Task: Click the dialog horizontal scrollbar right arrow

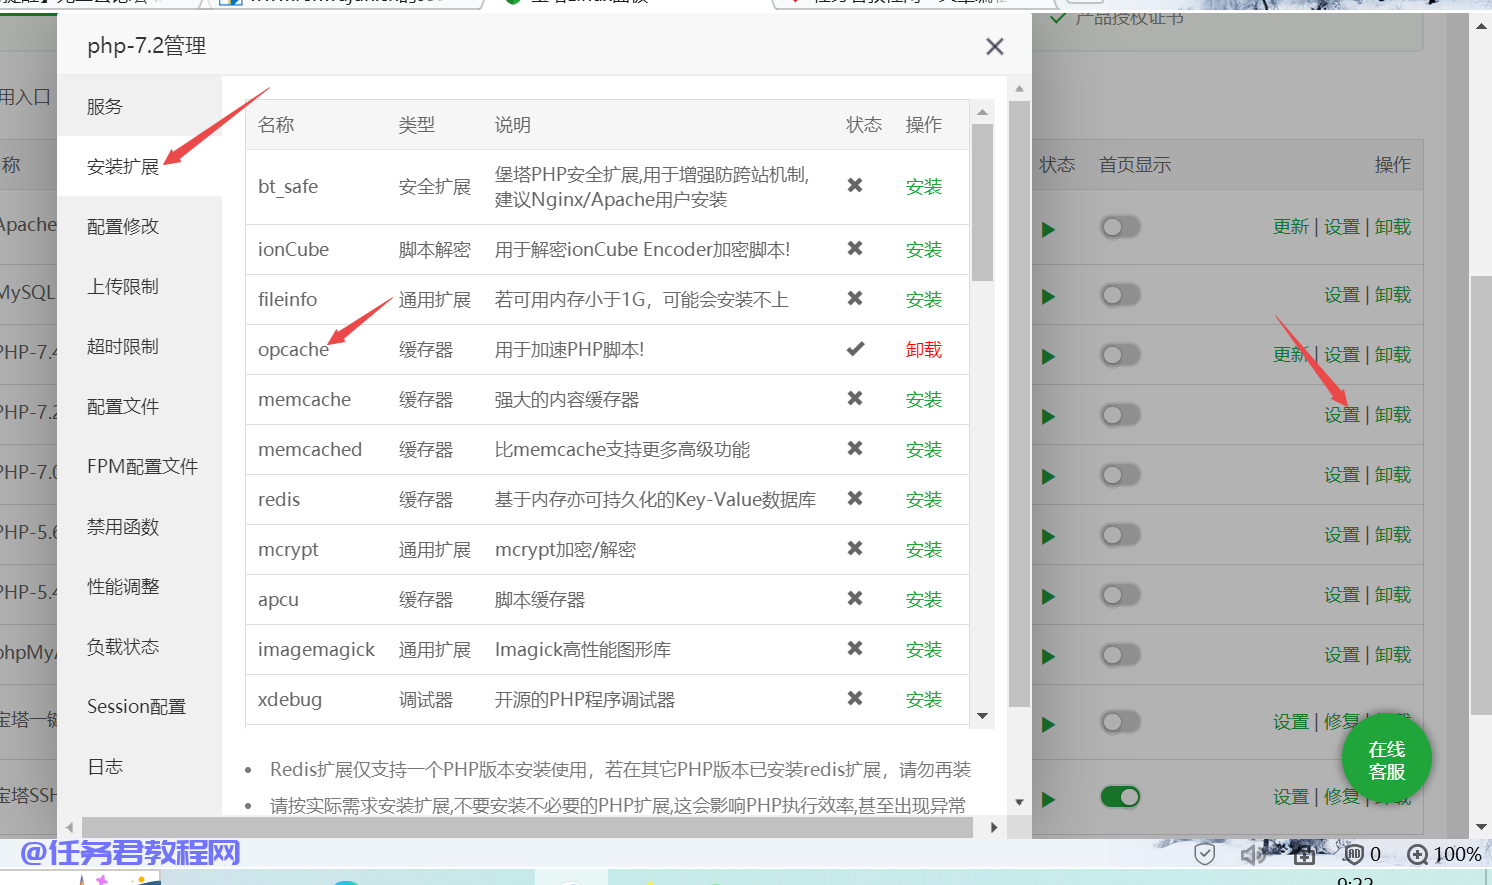Action: coord(994,827)
